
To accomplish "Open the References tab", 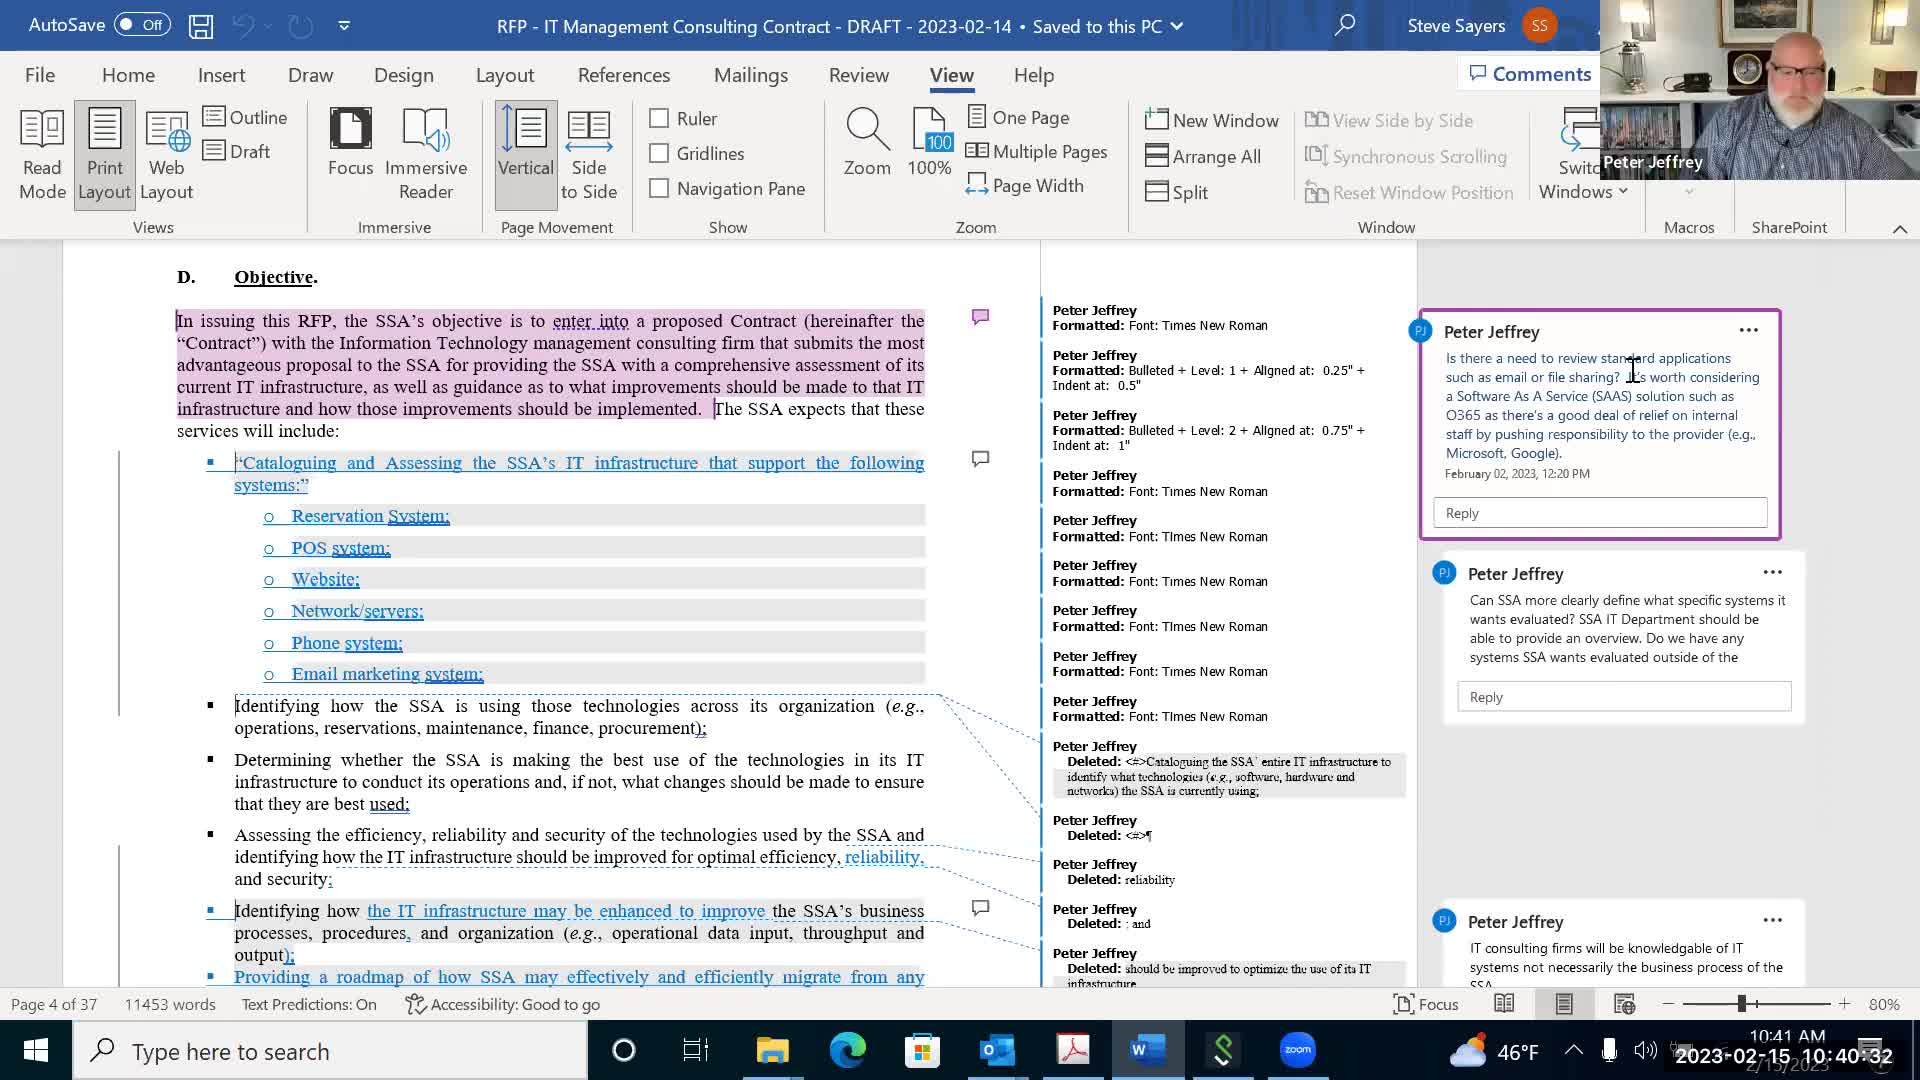I will tap(623, 75).
